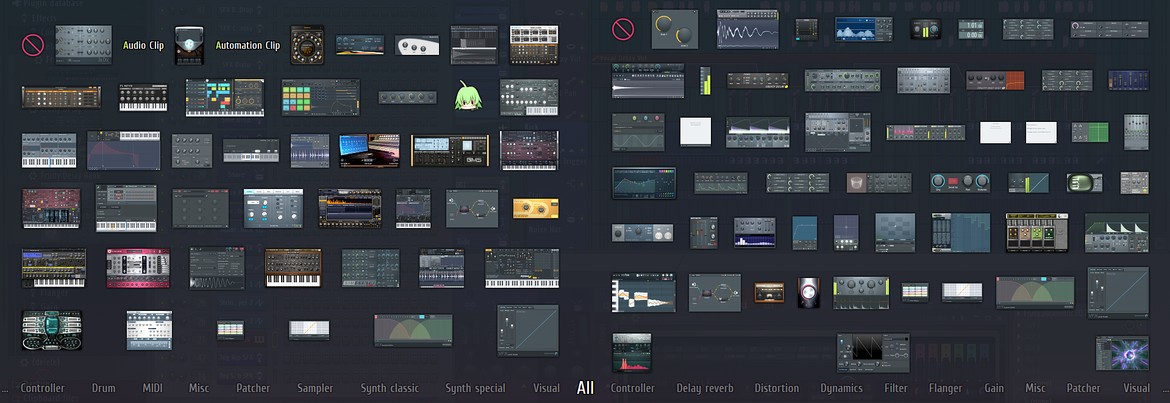Open the Toxic Biohazard teal plugin

click(x=52, y=330)
